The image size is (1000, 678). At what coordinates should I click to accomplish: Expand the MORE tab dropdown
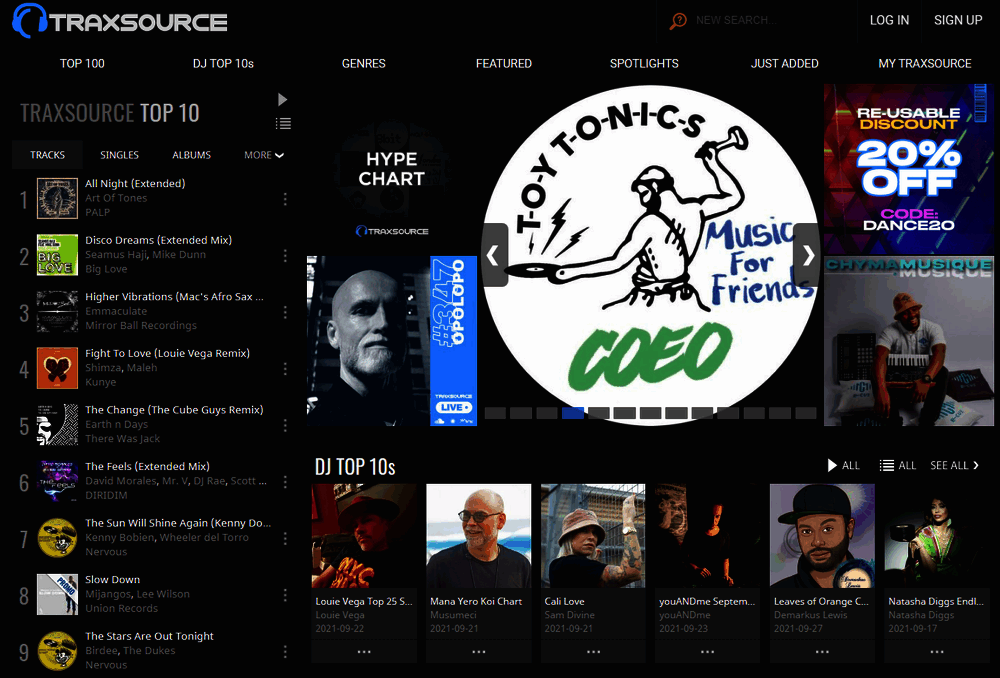[x=263, y=155]
